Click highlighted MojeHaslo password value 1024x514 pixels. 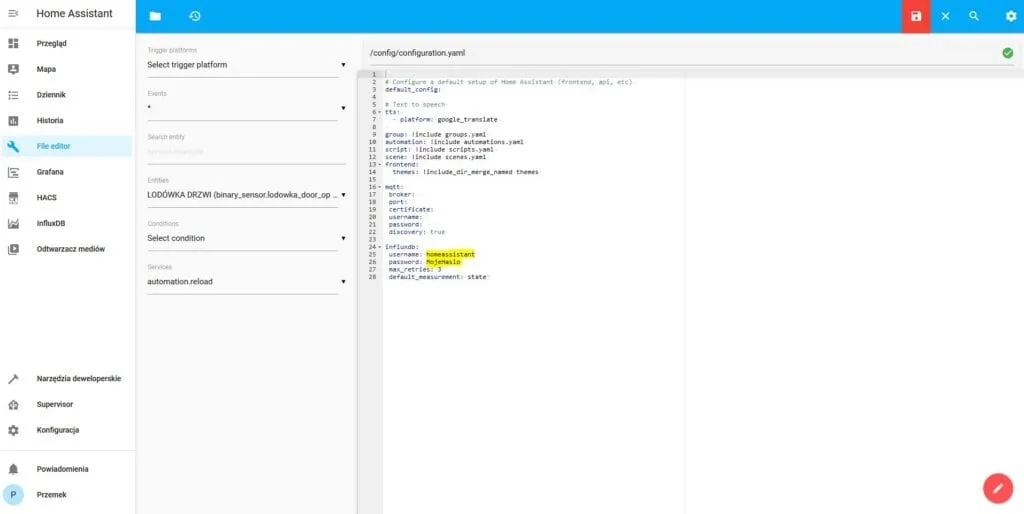point(443,262)
